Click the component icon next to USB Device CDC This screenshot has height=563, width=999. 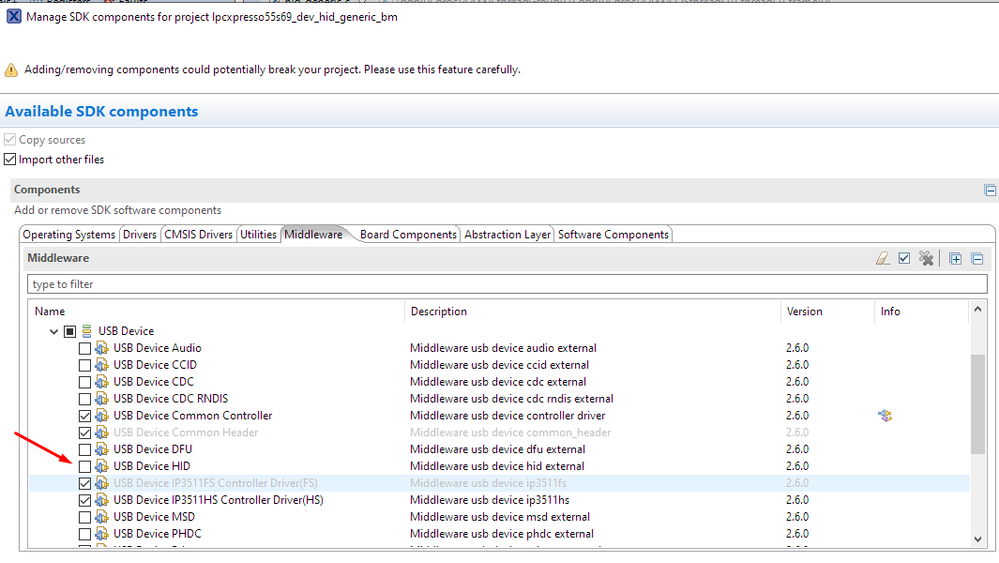[102, 381]
